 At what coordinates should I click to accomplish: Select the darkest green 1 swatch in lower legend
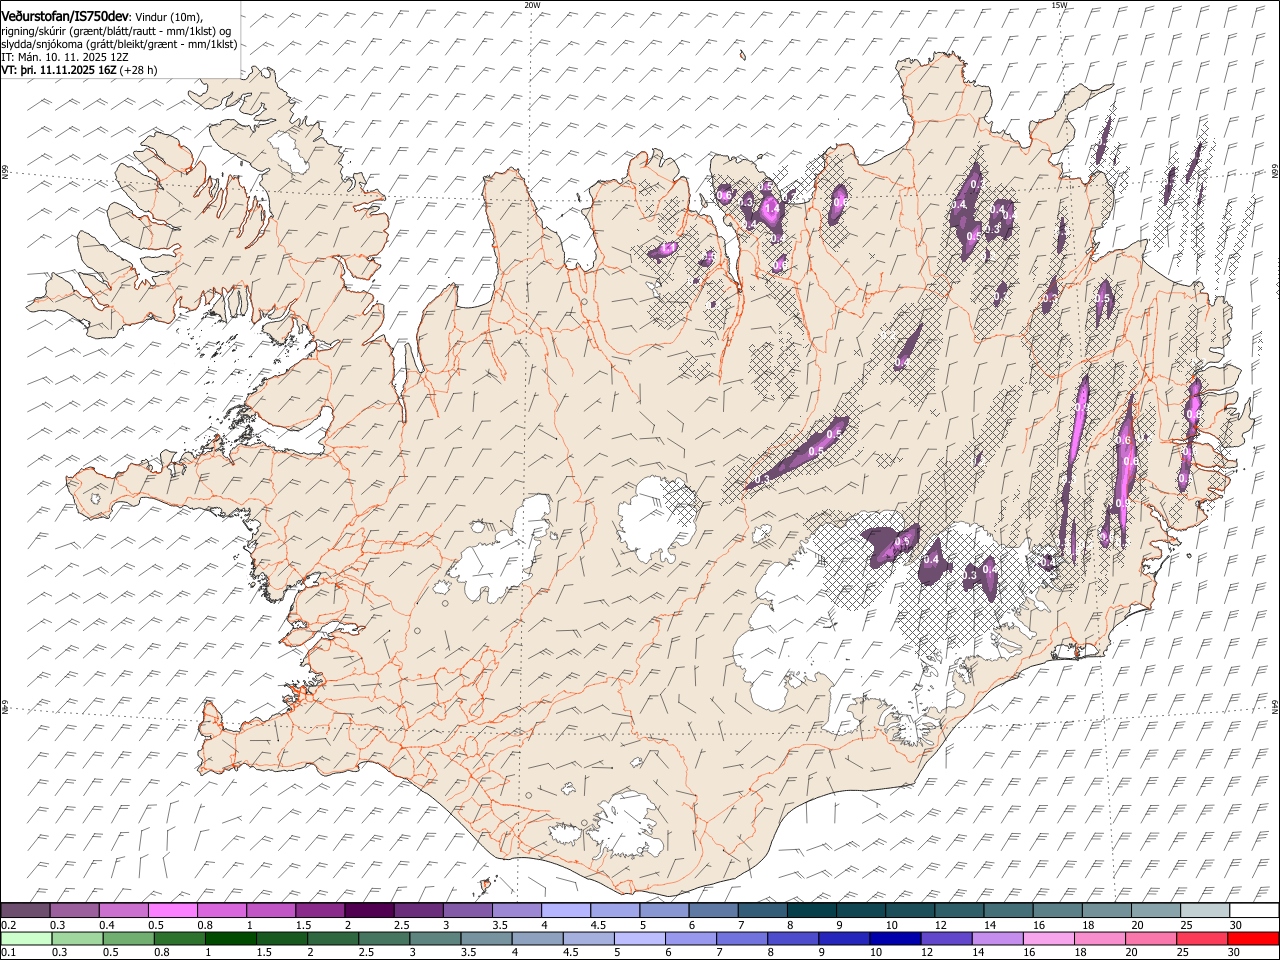[x=230, y=939]
